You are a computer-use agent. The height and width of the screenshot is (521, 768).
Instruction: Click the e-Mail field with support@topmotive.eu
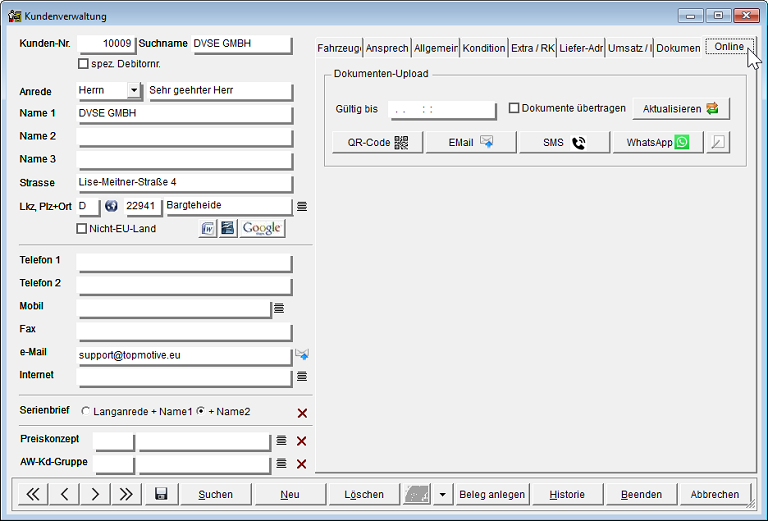click(x=185, y=356)
